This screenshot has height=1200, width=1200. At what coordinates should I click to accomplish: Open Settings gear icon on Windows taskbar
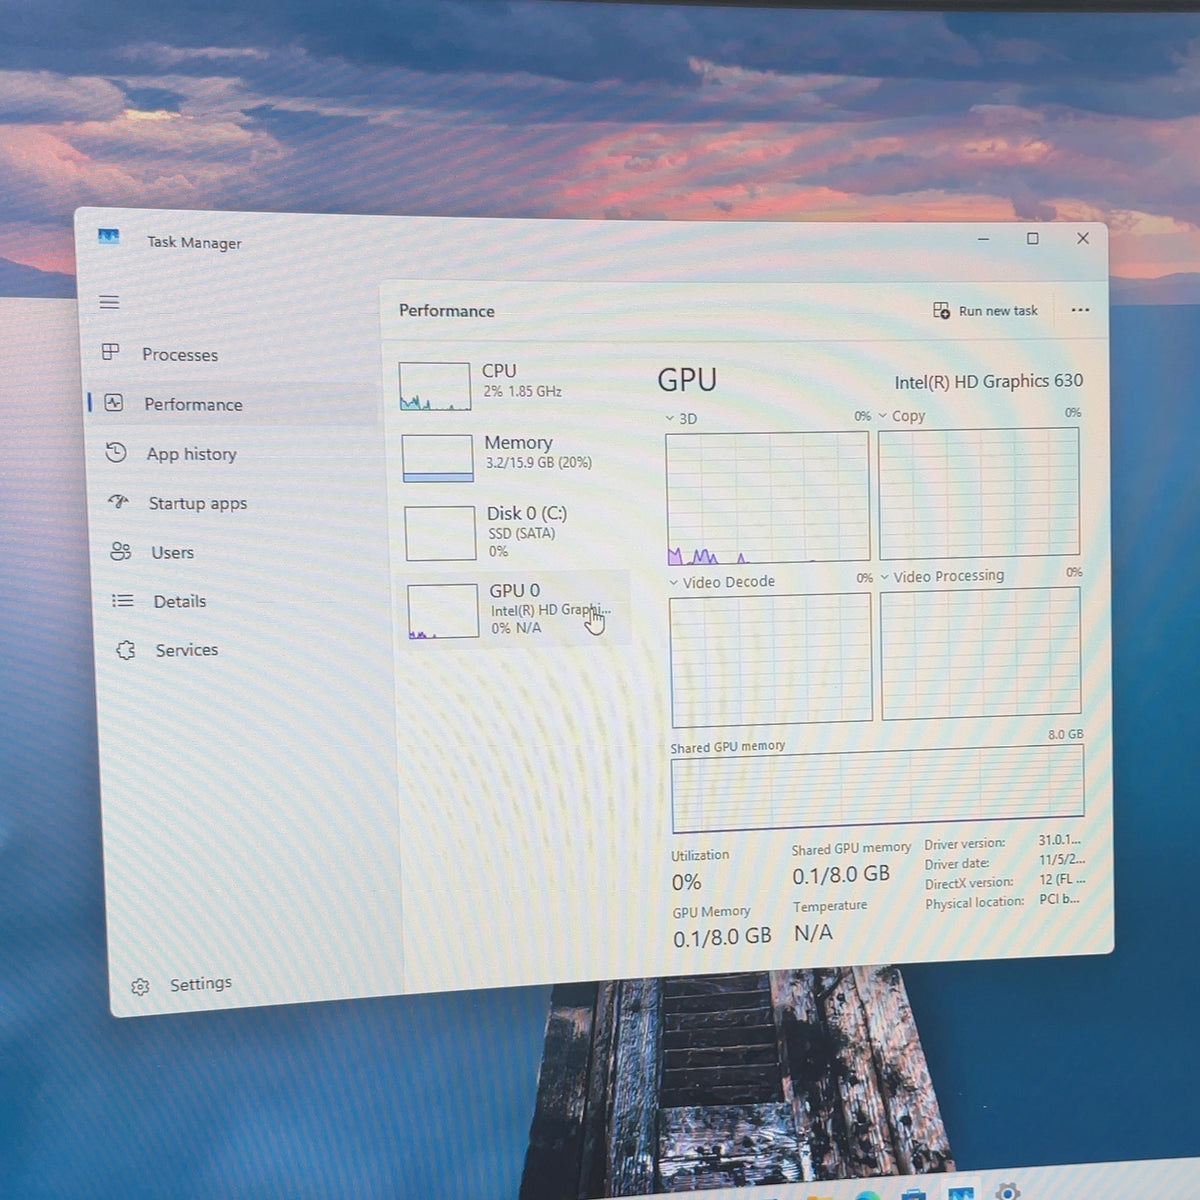pos(1008,1192)
